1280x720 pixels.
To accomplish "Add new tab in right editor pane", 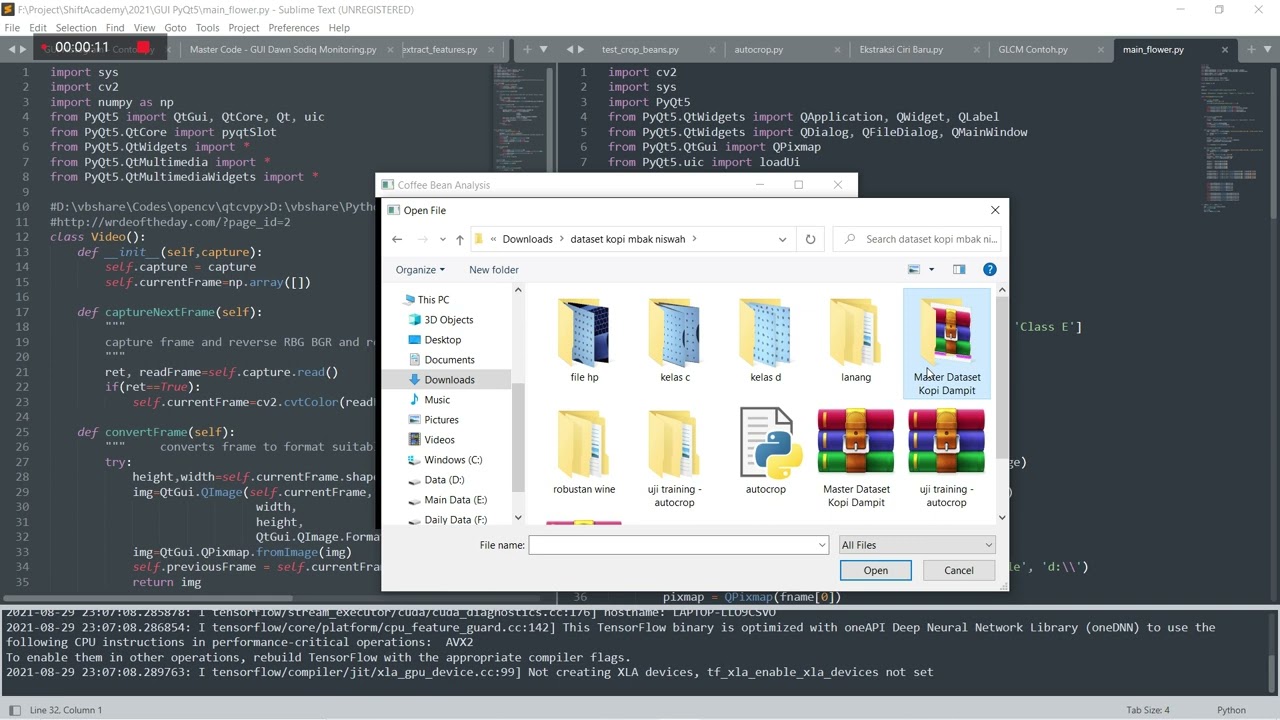I will [x=1250, y=49].
